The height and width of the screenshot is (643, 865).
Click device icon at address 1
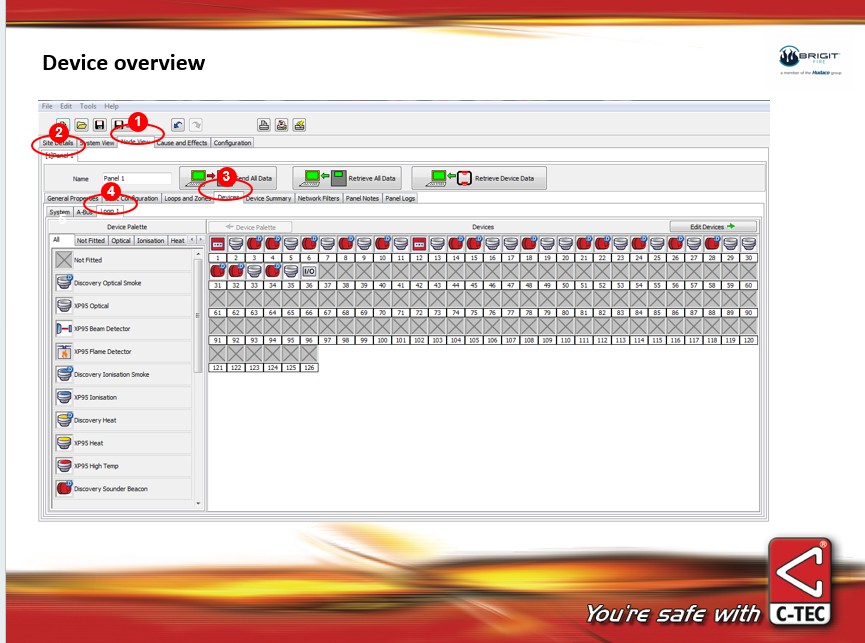[x=217, y=244]
